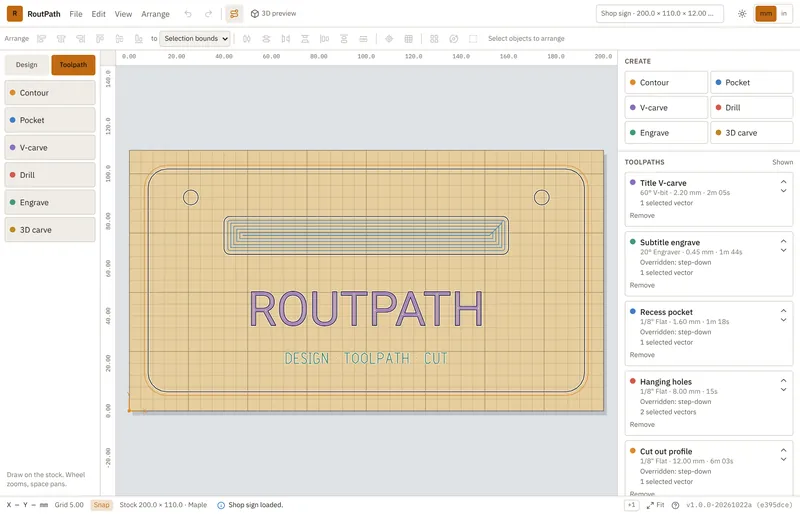Click the help icon in status bar
Image resolution: width=800 pixels, height=514 pixels.
675,505
